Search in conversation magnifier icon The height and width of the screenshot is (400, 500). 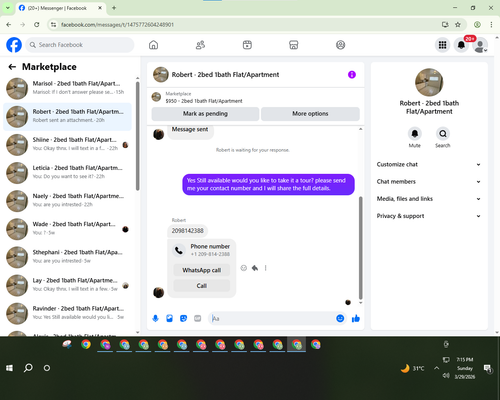click(x=443, y=134)
